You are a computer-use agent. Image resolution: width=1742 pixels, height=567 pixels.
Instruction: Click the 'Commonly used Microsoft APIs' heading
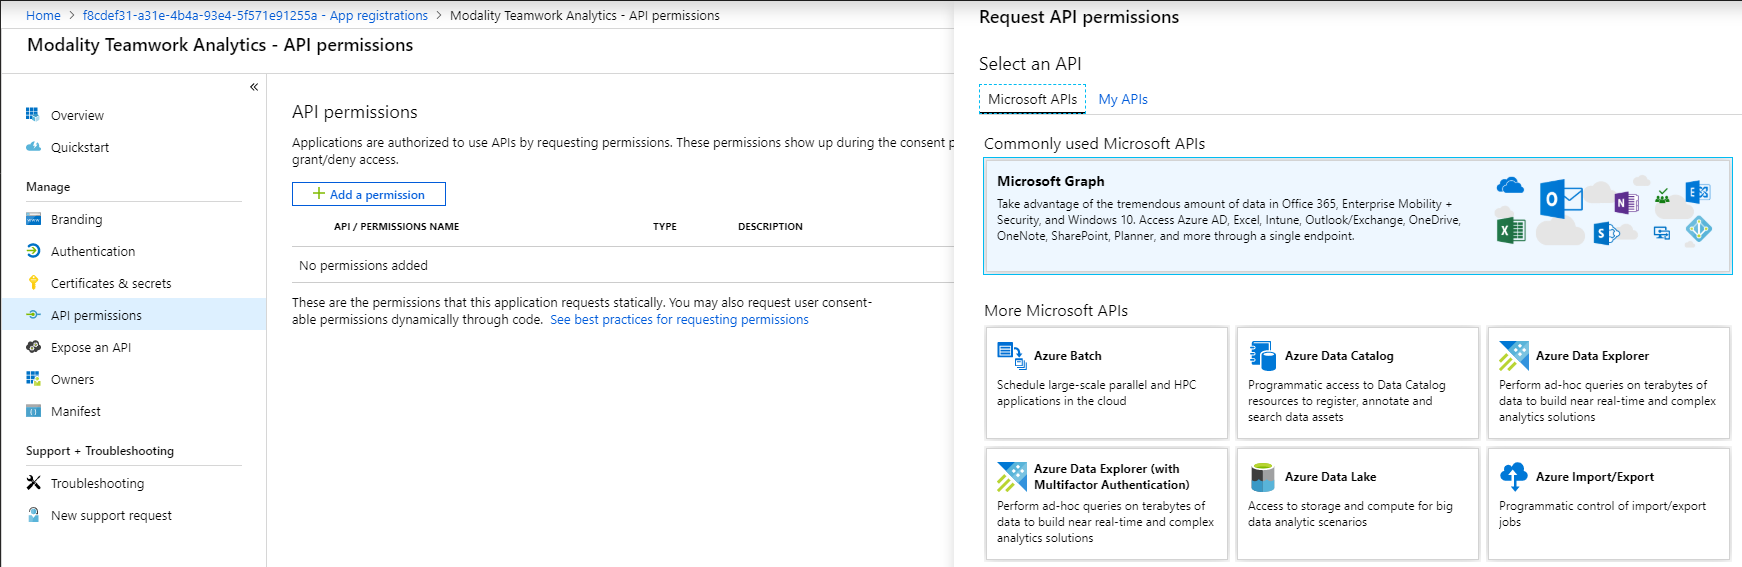tap(1094, 144)
